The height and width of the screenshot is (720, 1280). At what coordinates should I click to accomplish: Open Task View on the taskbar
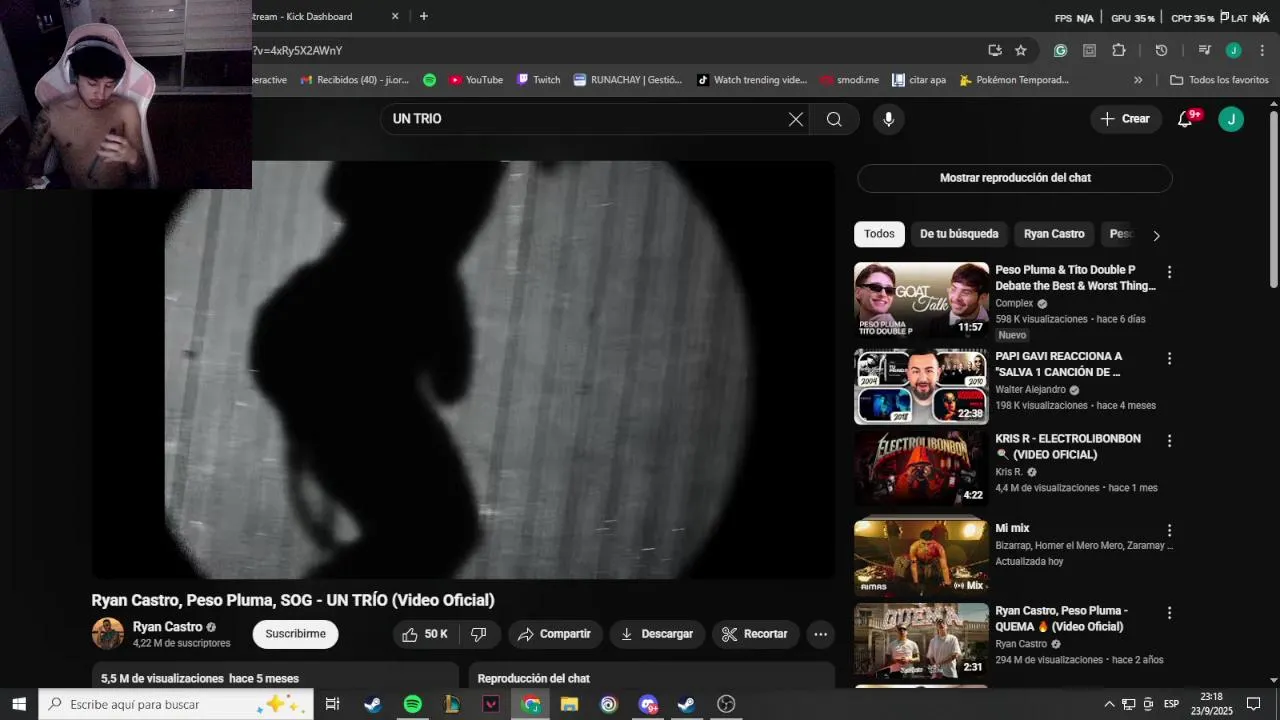coord(333,704)
